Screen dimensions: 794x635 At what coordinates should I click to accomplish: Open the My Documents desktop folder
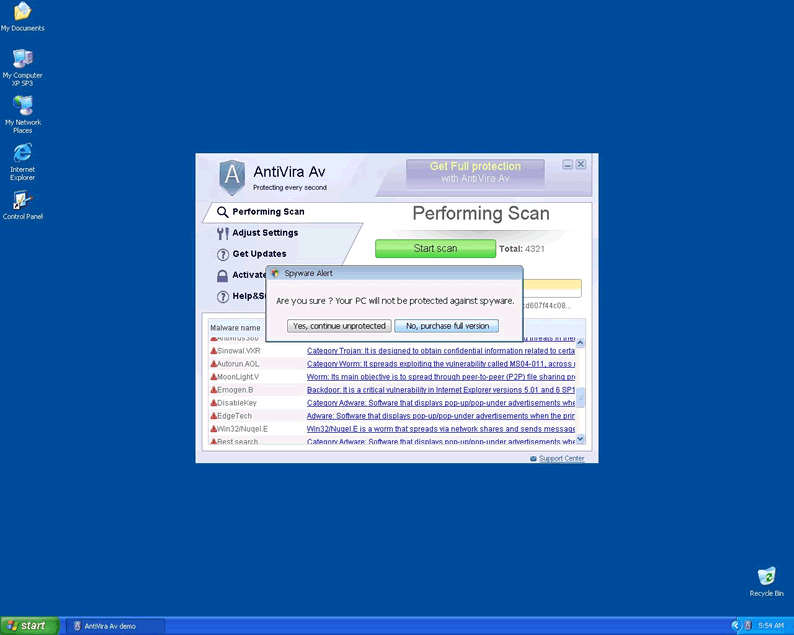coord(22,12)
